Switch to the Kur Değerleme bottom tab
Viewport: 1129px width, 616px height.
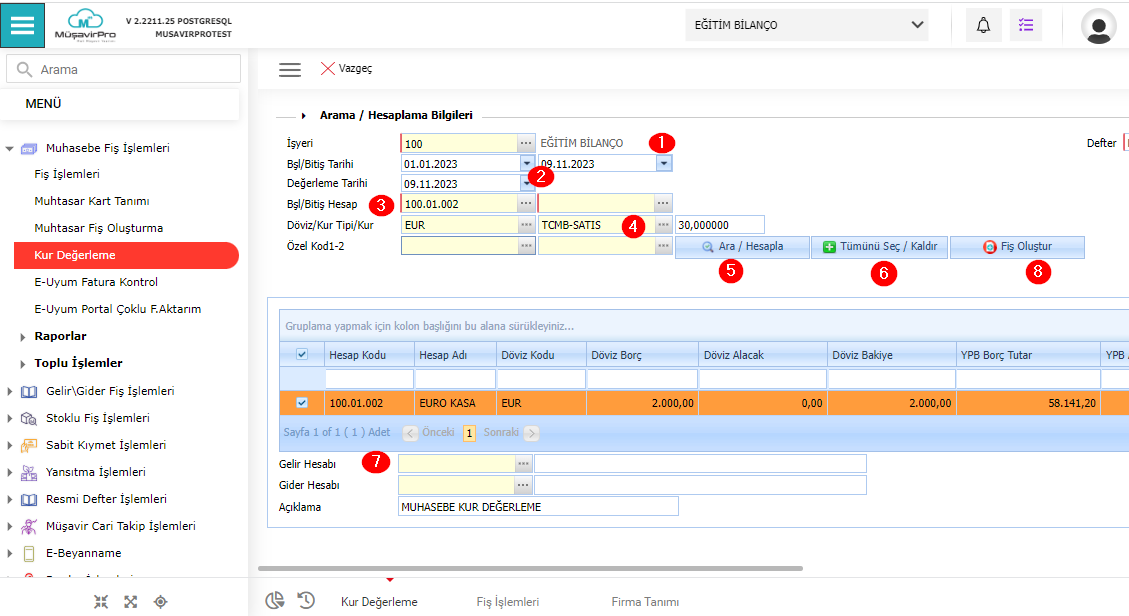(x=379, y=602)
